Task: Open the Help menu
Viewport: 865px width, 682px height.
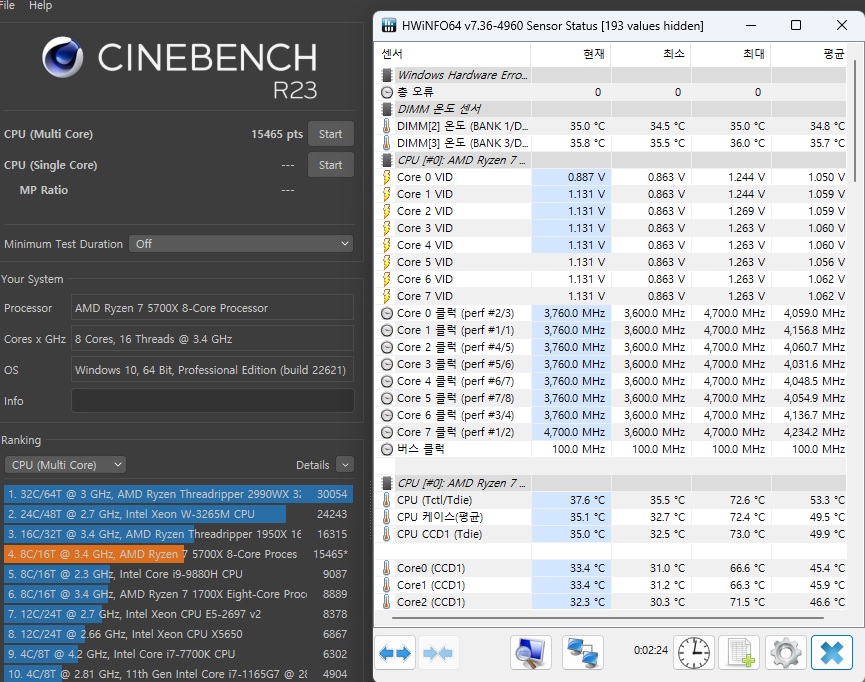Action: (x=40, y=6)
